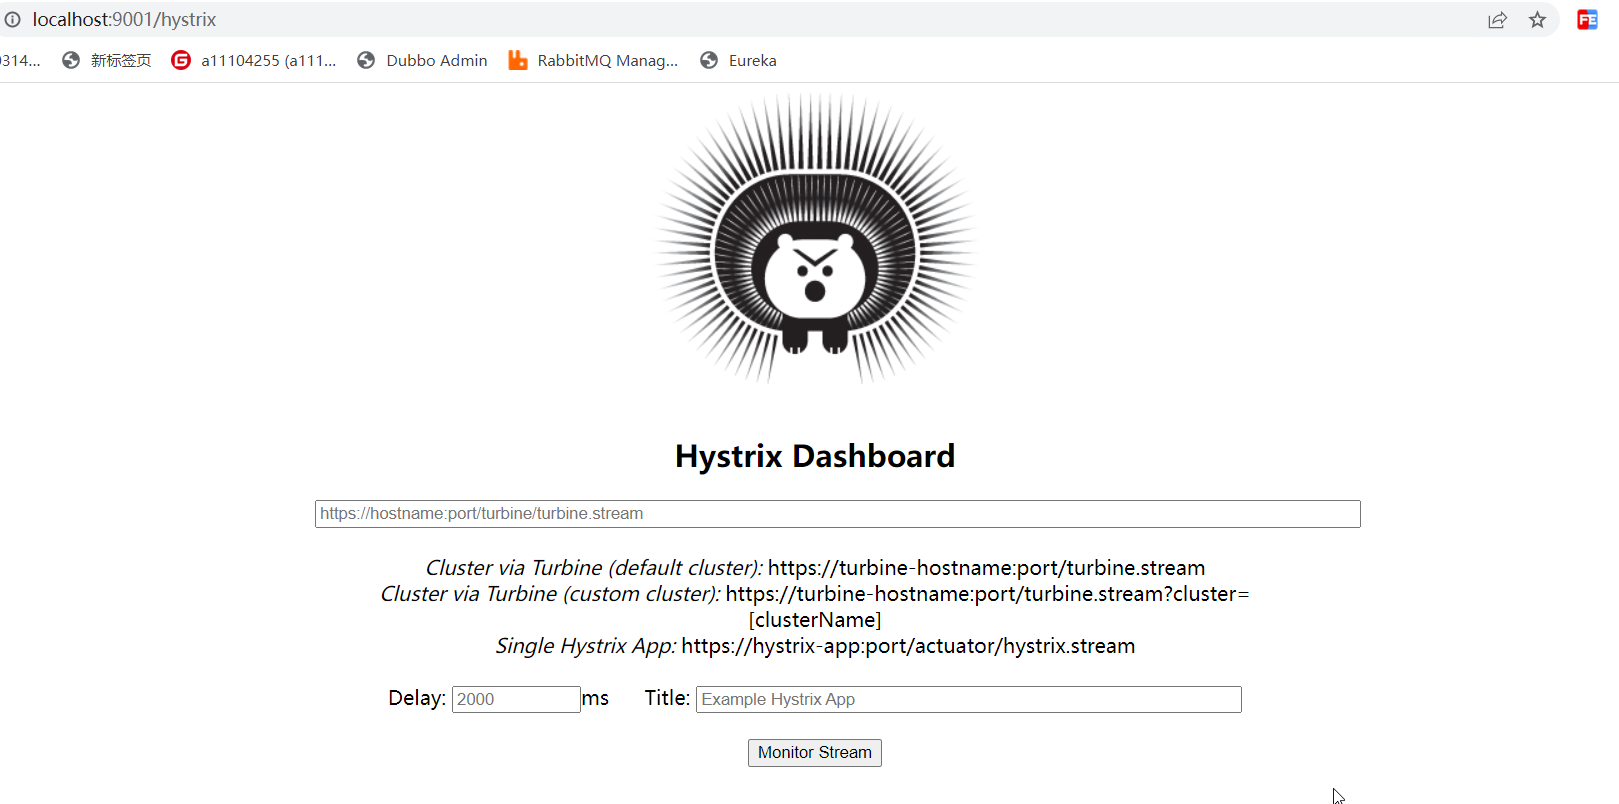1619x804 pixels.
Task: Click the Single Hystrix App URL text
Action: tap(908, 646)
